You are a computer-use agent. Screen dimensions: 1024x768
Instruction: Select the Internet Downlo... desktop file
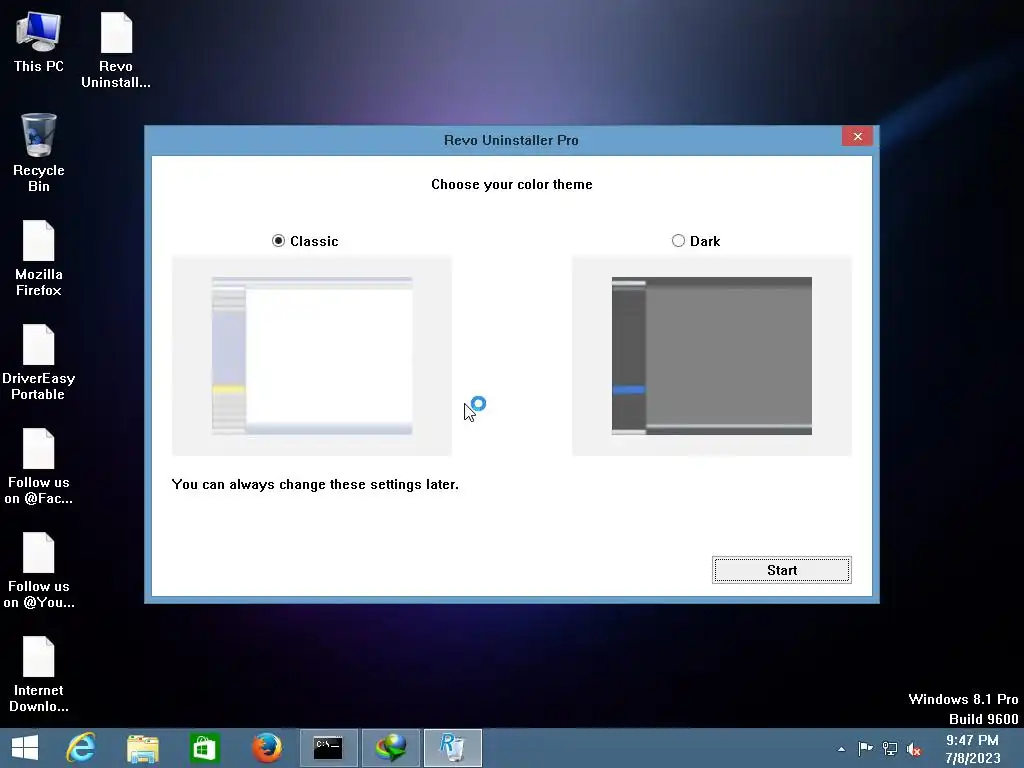[x=39, y=674]
